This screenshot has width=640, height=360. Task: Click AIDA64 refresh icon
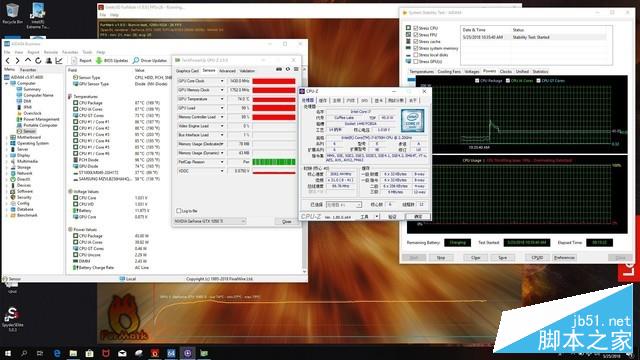coord(38,60)
